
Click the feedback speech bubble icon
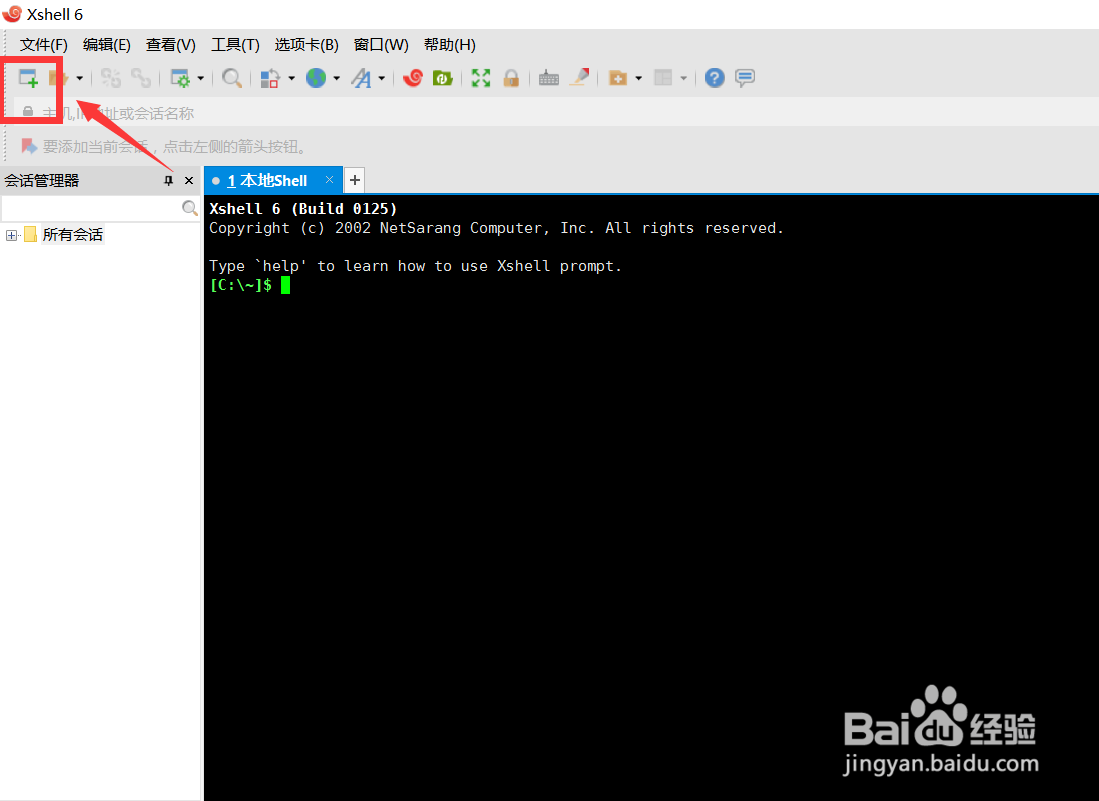(745, 78)
